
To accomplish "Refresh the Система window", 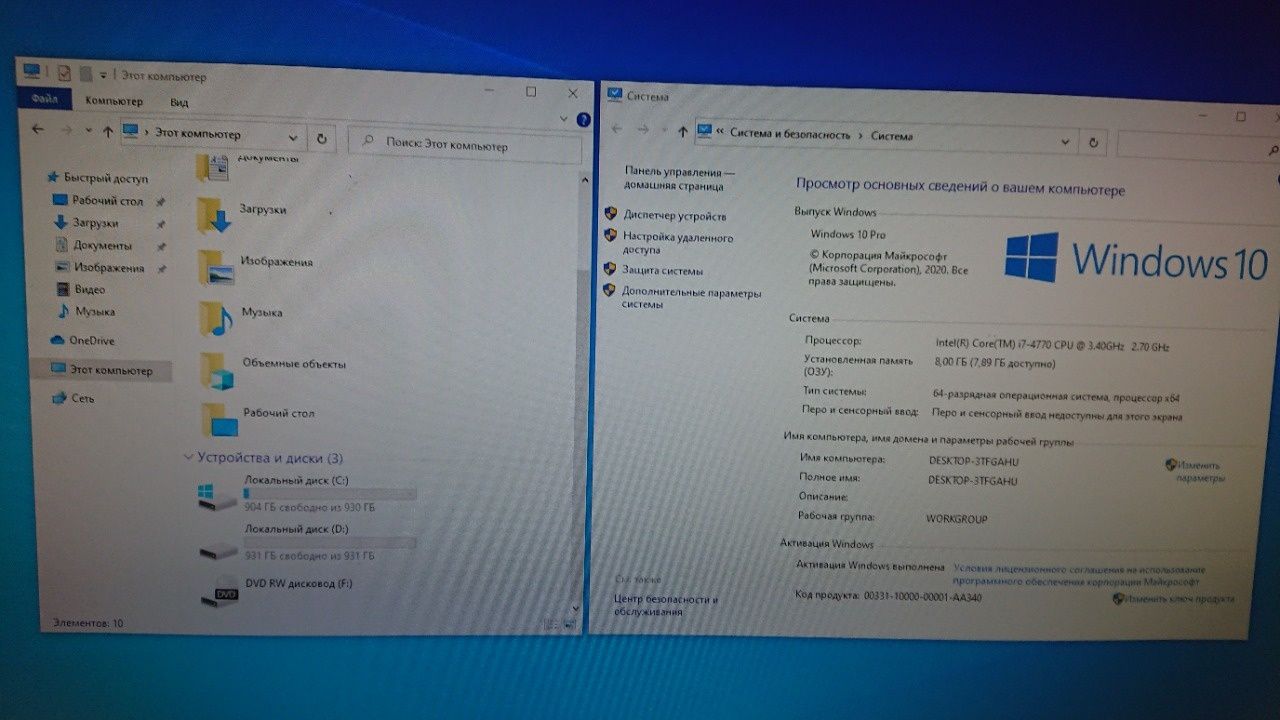I will click(1094, 143).
